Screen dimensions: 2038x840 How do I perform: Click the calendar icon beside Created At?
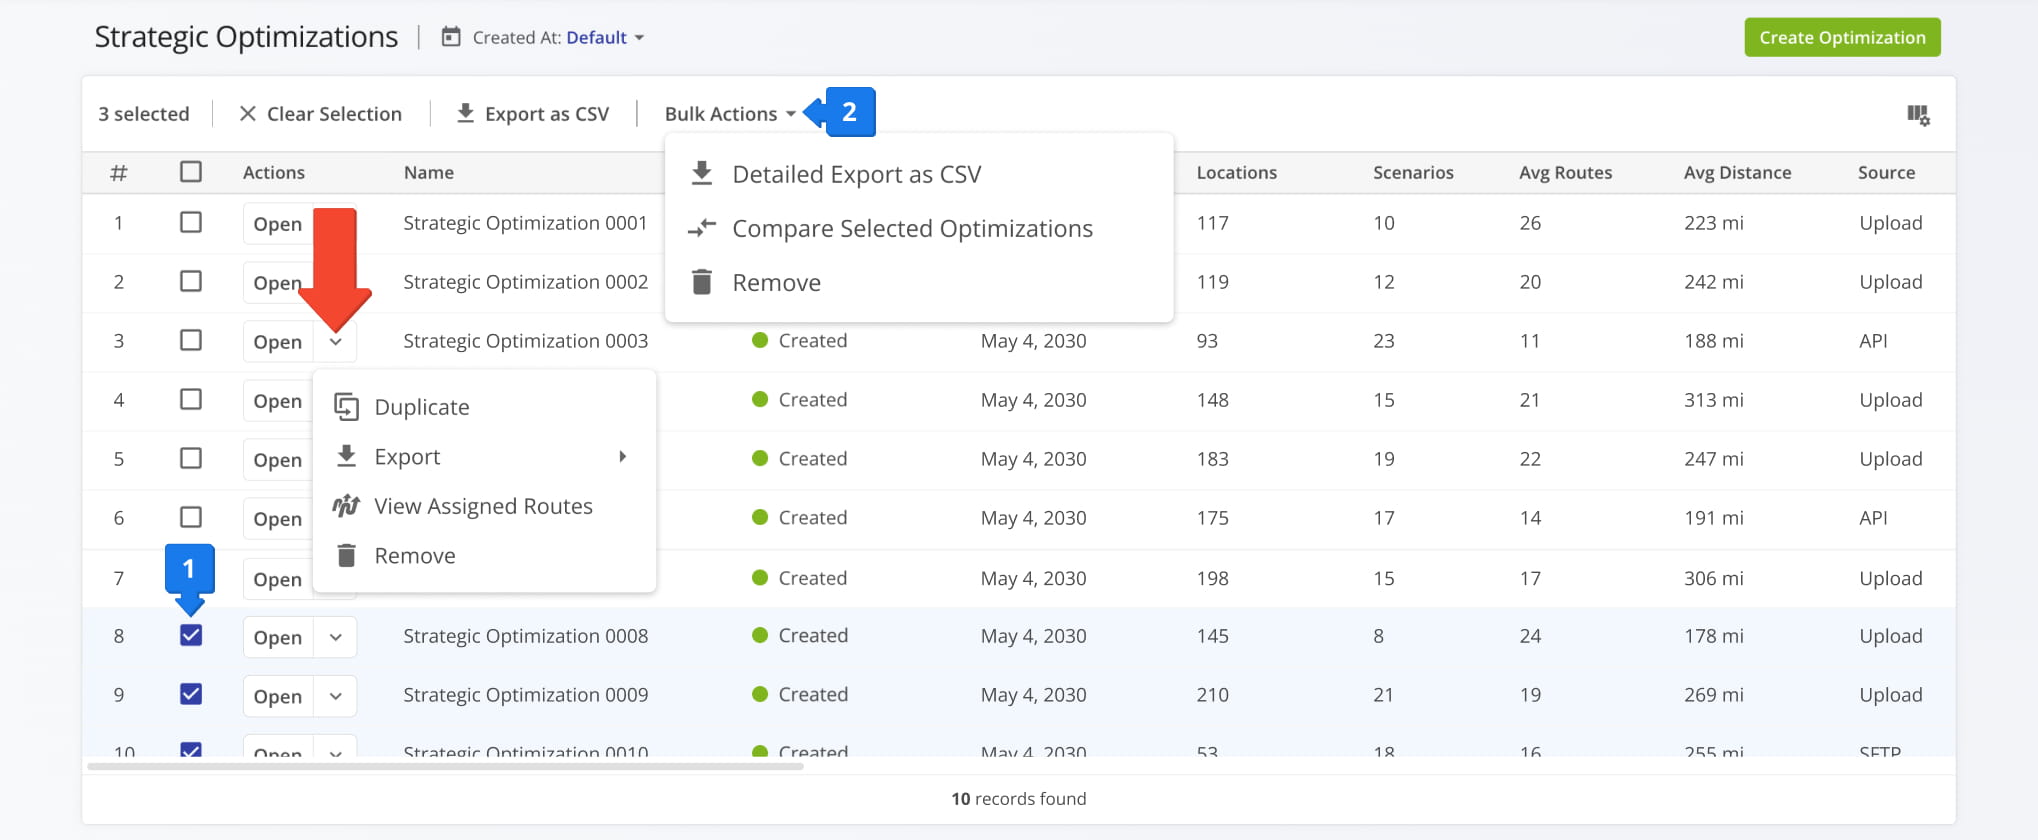[x=451, y=37]
